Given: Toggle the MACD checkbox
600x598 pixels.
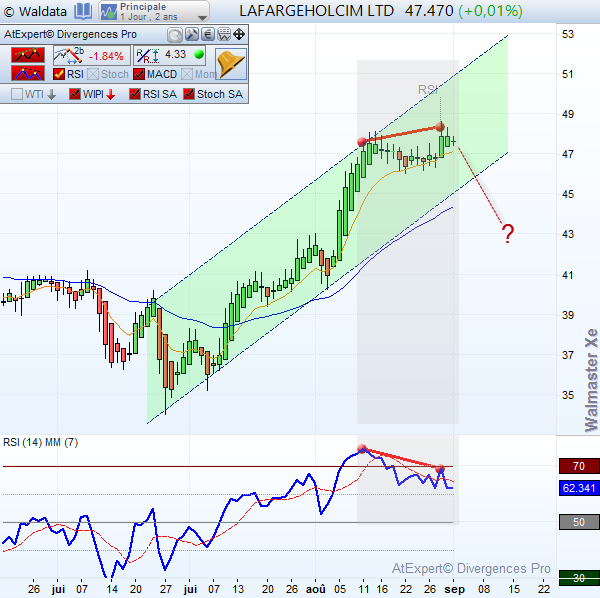Looking at the screenshot, I should [x=139, y=74].
